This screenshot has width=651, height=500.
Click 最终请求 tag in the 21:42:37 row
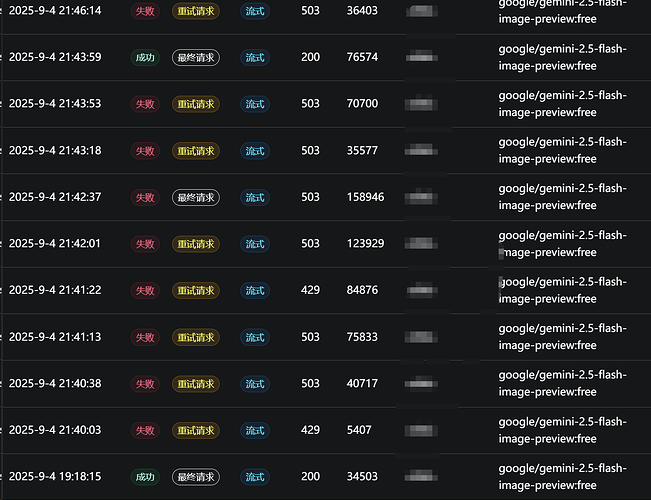(x=196, y=197)
